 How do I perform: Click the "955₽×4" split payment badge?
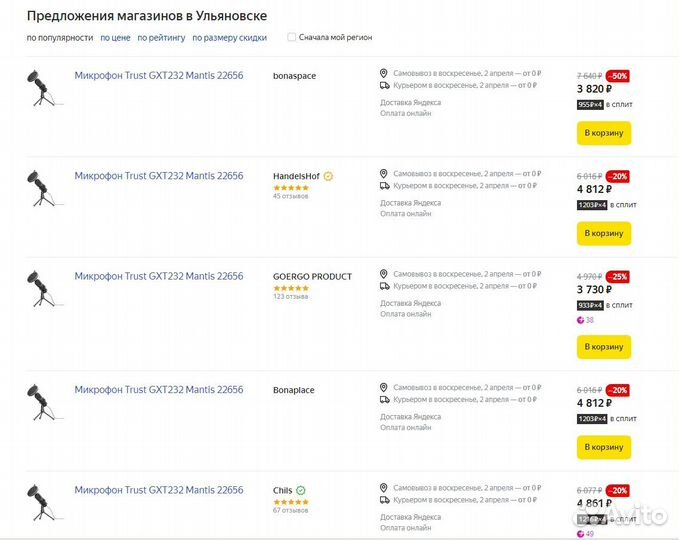point(592,104)
